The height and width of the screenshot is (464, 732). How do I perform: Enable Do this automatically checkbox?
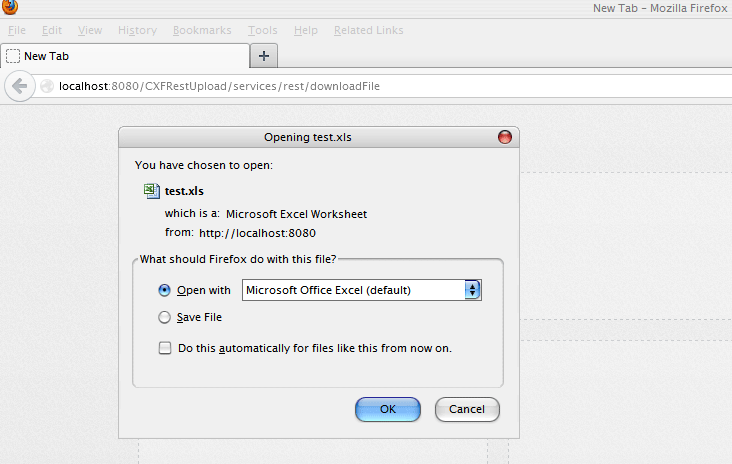[x=165, y=348]
